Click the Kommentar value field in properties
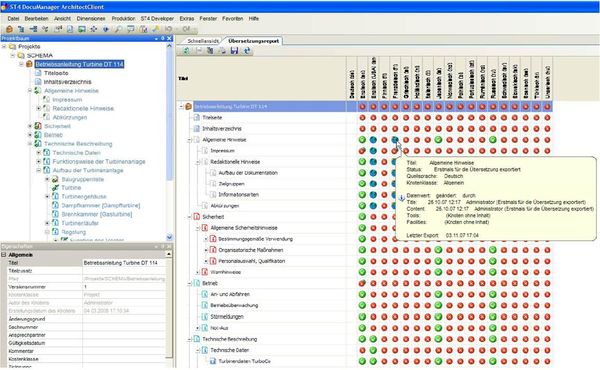 124,351
